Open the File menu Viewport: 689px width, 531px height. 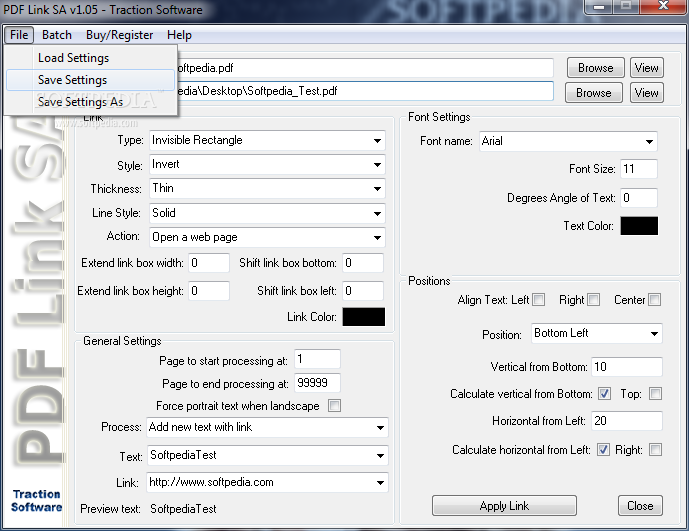click(19, 35)
